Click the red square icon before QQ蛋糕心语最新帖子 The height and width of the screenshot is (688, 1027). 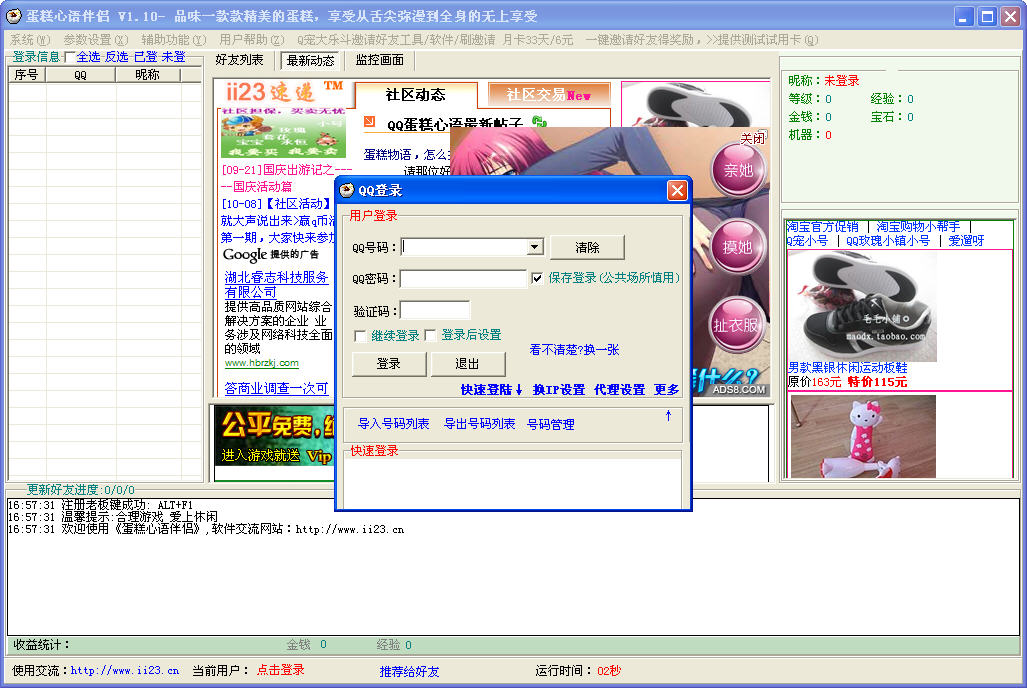369,121
